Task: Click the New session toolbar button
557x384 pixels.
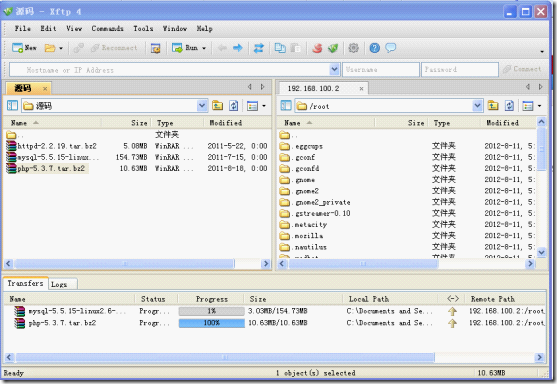Action: point(24,48)
